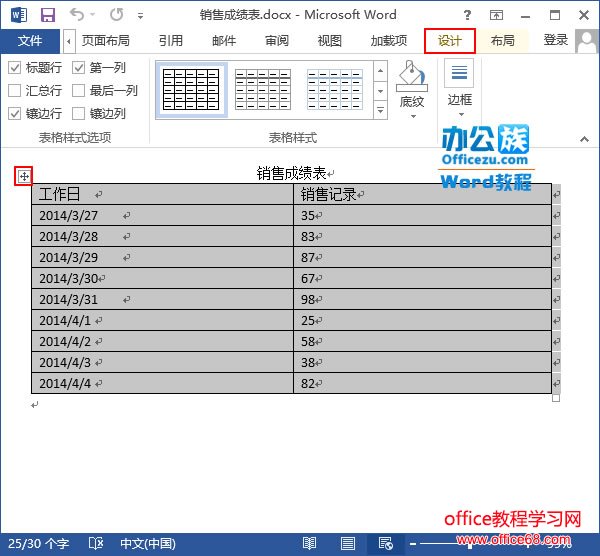Click the 中文(中国) language indicator
The height and width of the screenshot is (556, 600).
[x=148, y=544]
